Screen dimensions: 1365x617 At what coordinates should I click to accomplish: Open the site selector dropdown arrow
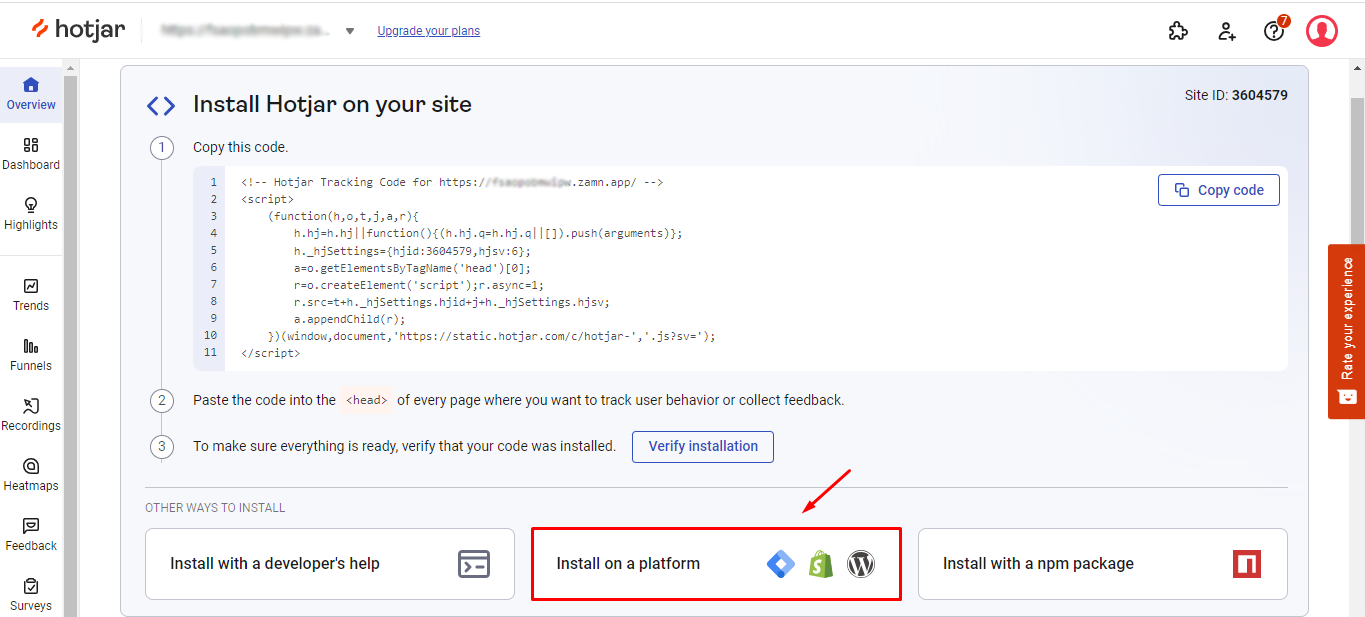tap(350, 31)
